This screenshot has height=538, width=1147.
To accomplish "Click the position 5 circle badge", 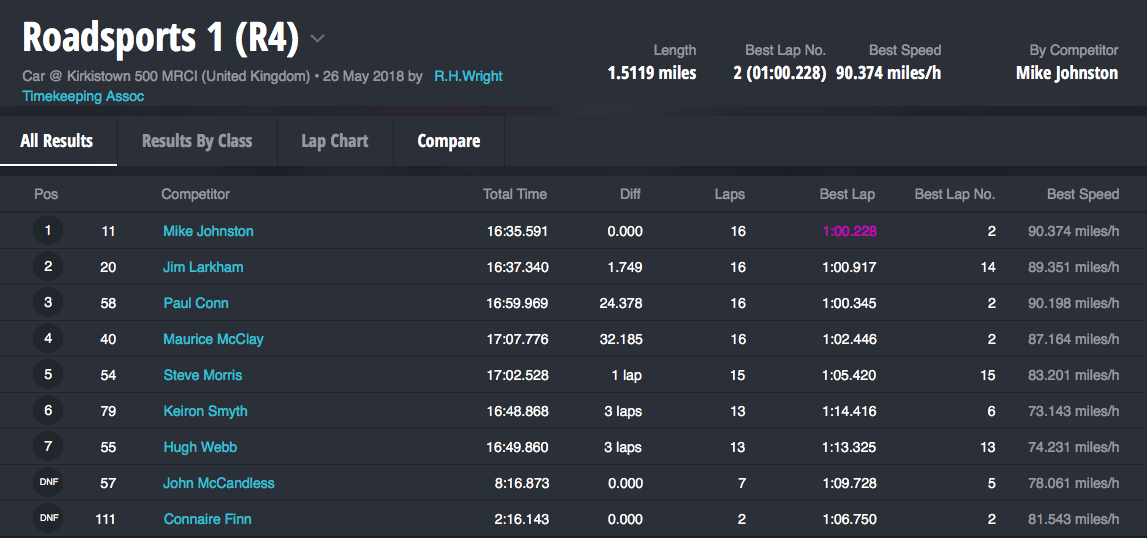I will pos(47,375).
